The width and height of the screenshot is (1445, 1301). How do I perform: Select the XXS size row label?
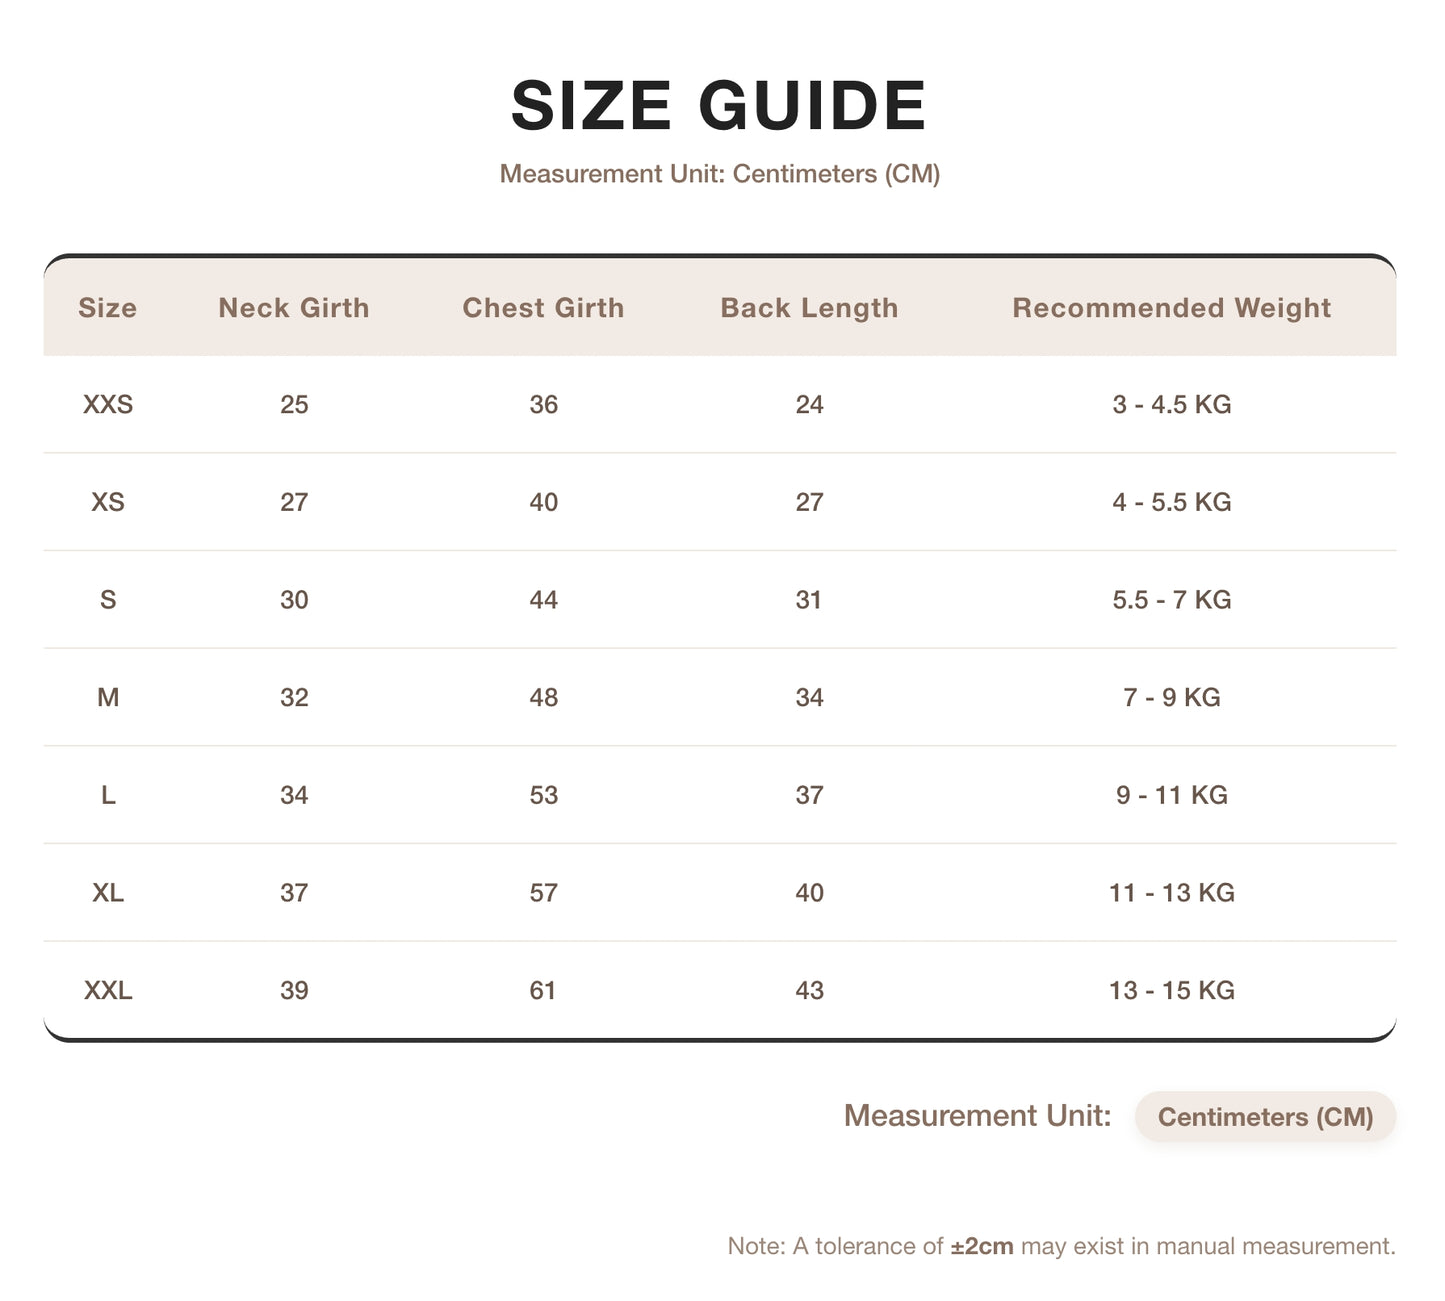[x=108, y=404]
